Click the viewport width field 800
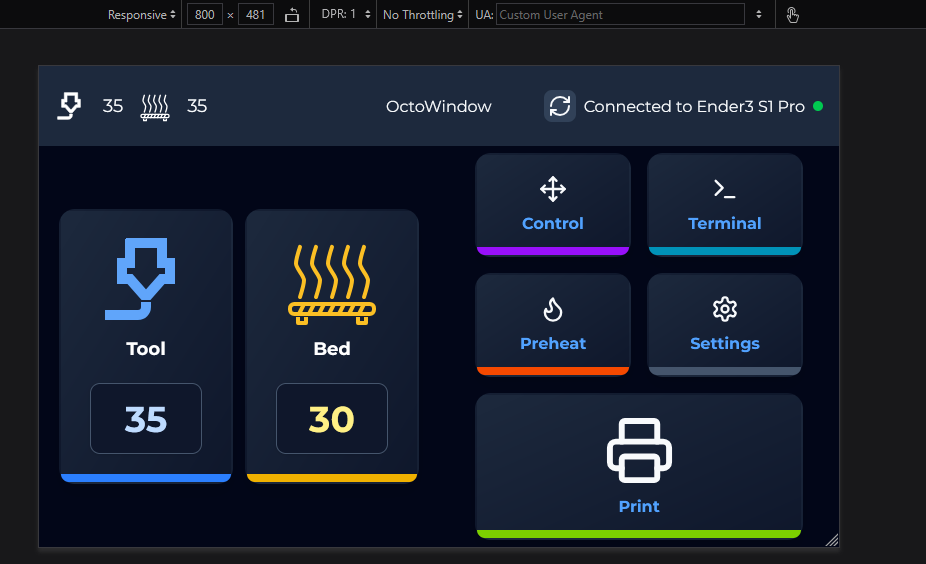This screenshot has width=926, height=564. [x=205, y=15]
